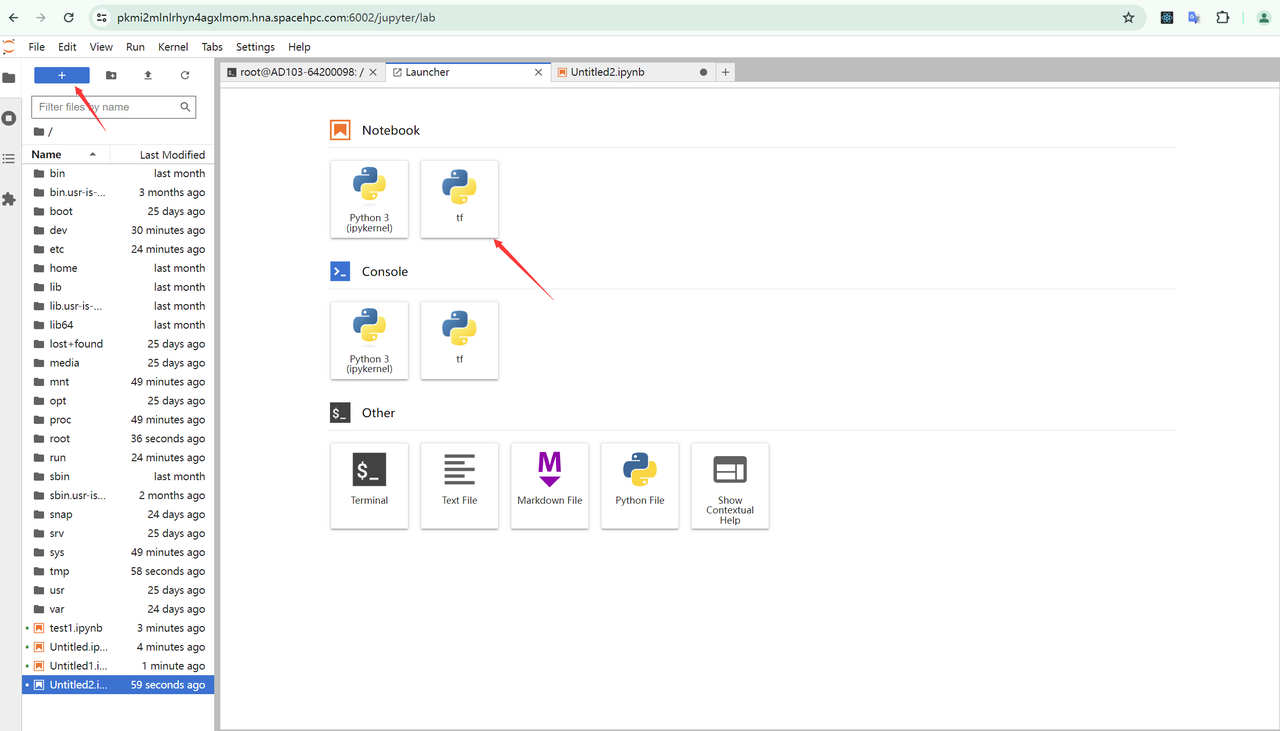Create a new folder in file browser
This screenshot has height=731, width=1280.
click(x=111, y=75)
